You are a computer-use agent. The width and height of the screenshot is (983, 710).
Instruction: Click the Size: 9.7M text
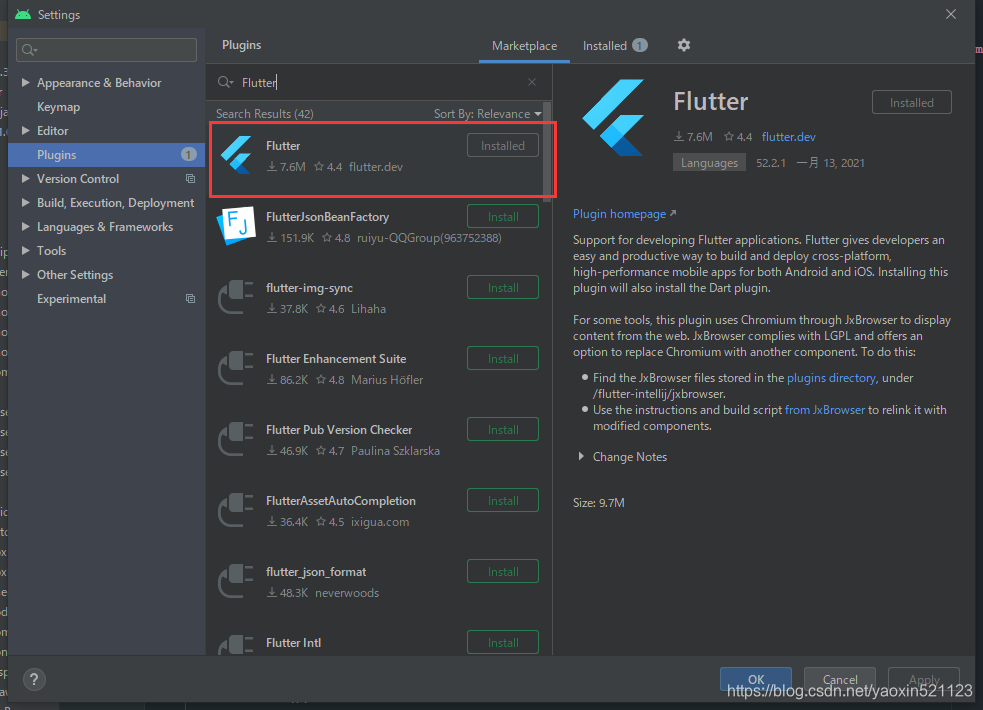click(599, 503)
